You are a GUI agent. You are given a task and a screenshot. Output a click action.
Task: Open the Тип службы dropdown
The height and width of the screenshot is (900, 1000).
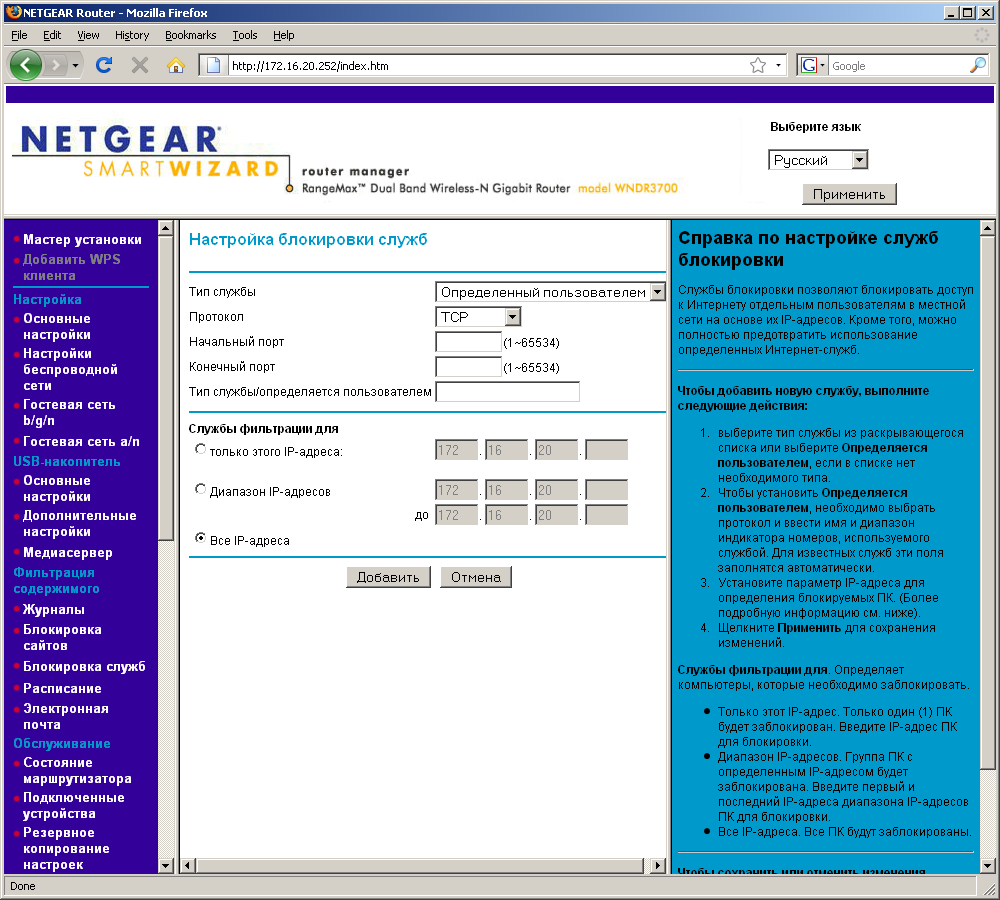coord(550,292)
